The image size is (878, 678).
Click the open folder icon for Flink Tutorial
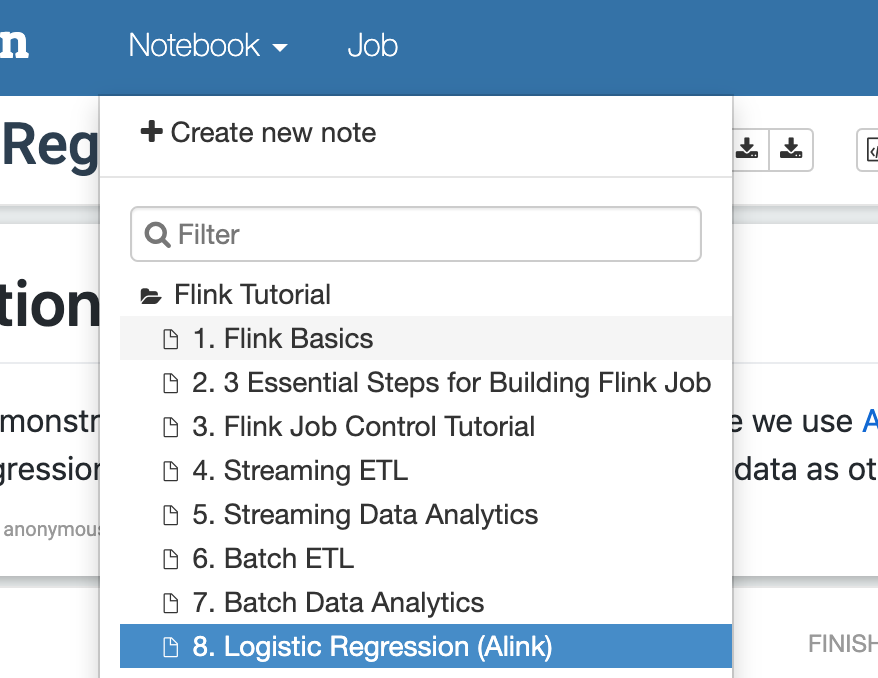(151, 296)
